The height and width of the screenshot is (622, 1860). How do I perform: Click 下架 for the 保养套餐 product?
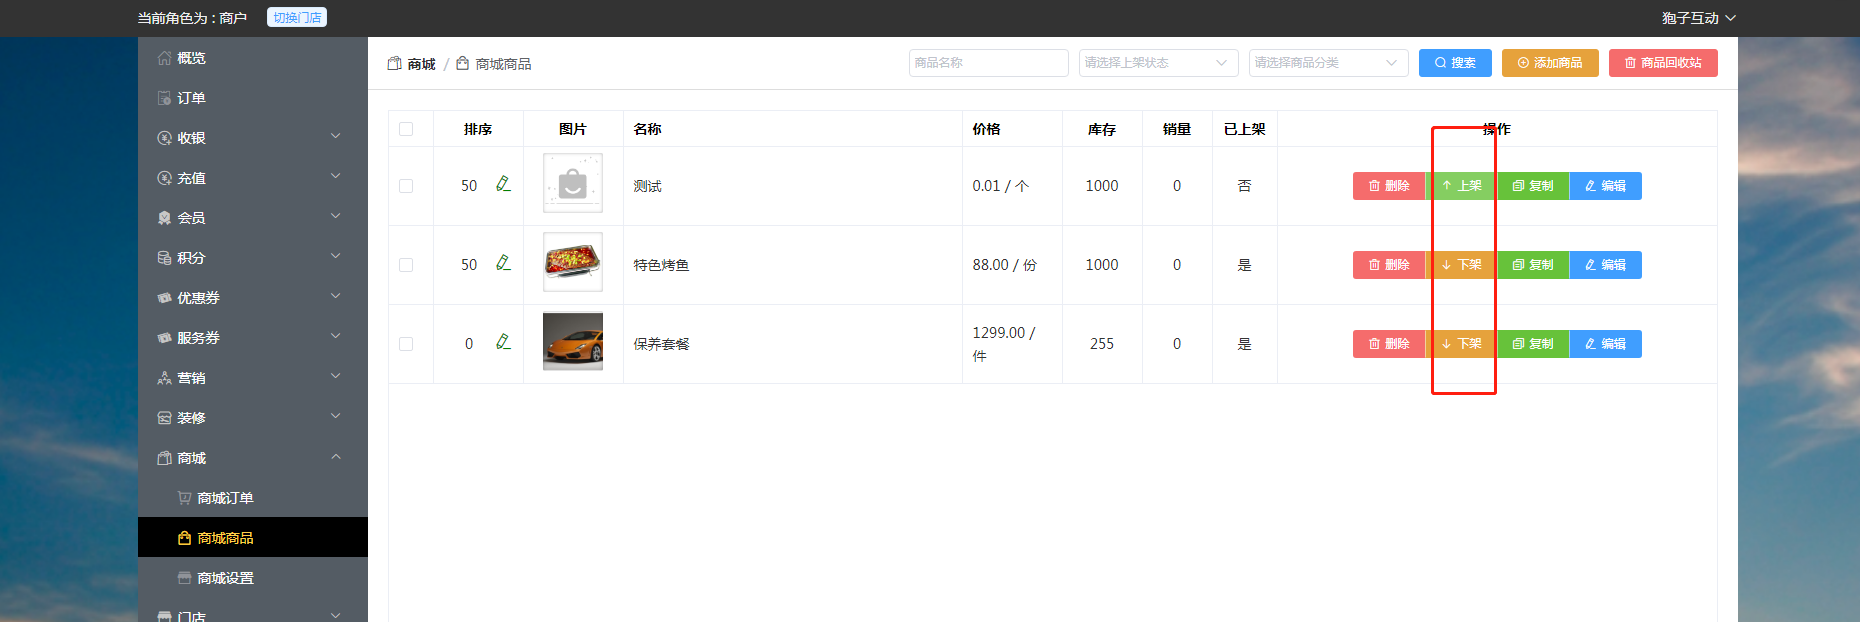[x=1461, y=344]
